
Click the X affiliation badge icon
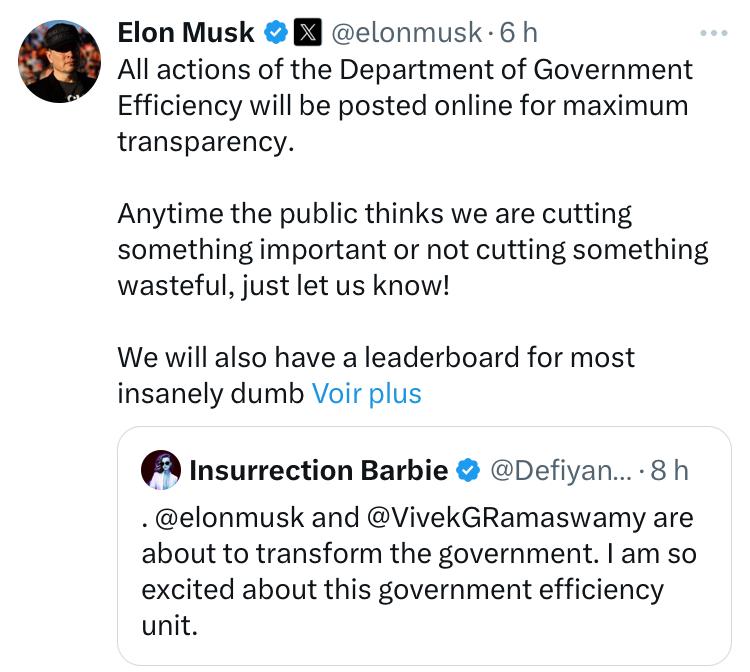pos(306,33)
